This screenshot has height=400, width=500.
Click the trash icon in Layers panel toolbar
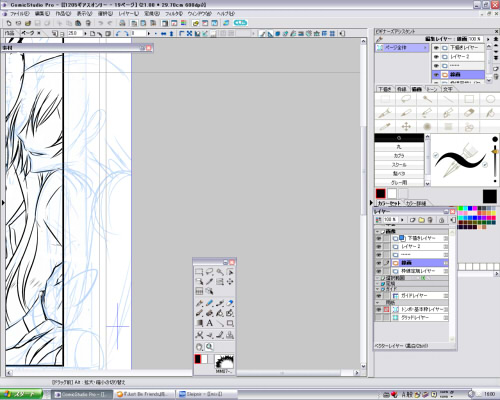[430, 220]
